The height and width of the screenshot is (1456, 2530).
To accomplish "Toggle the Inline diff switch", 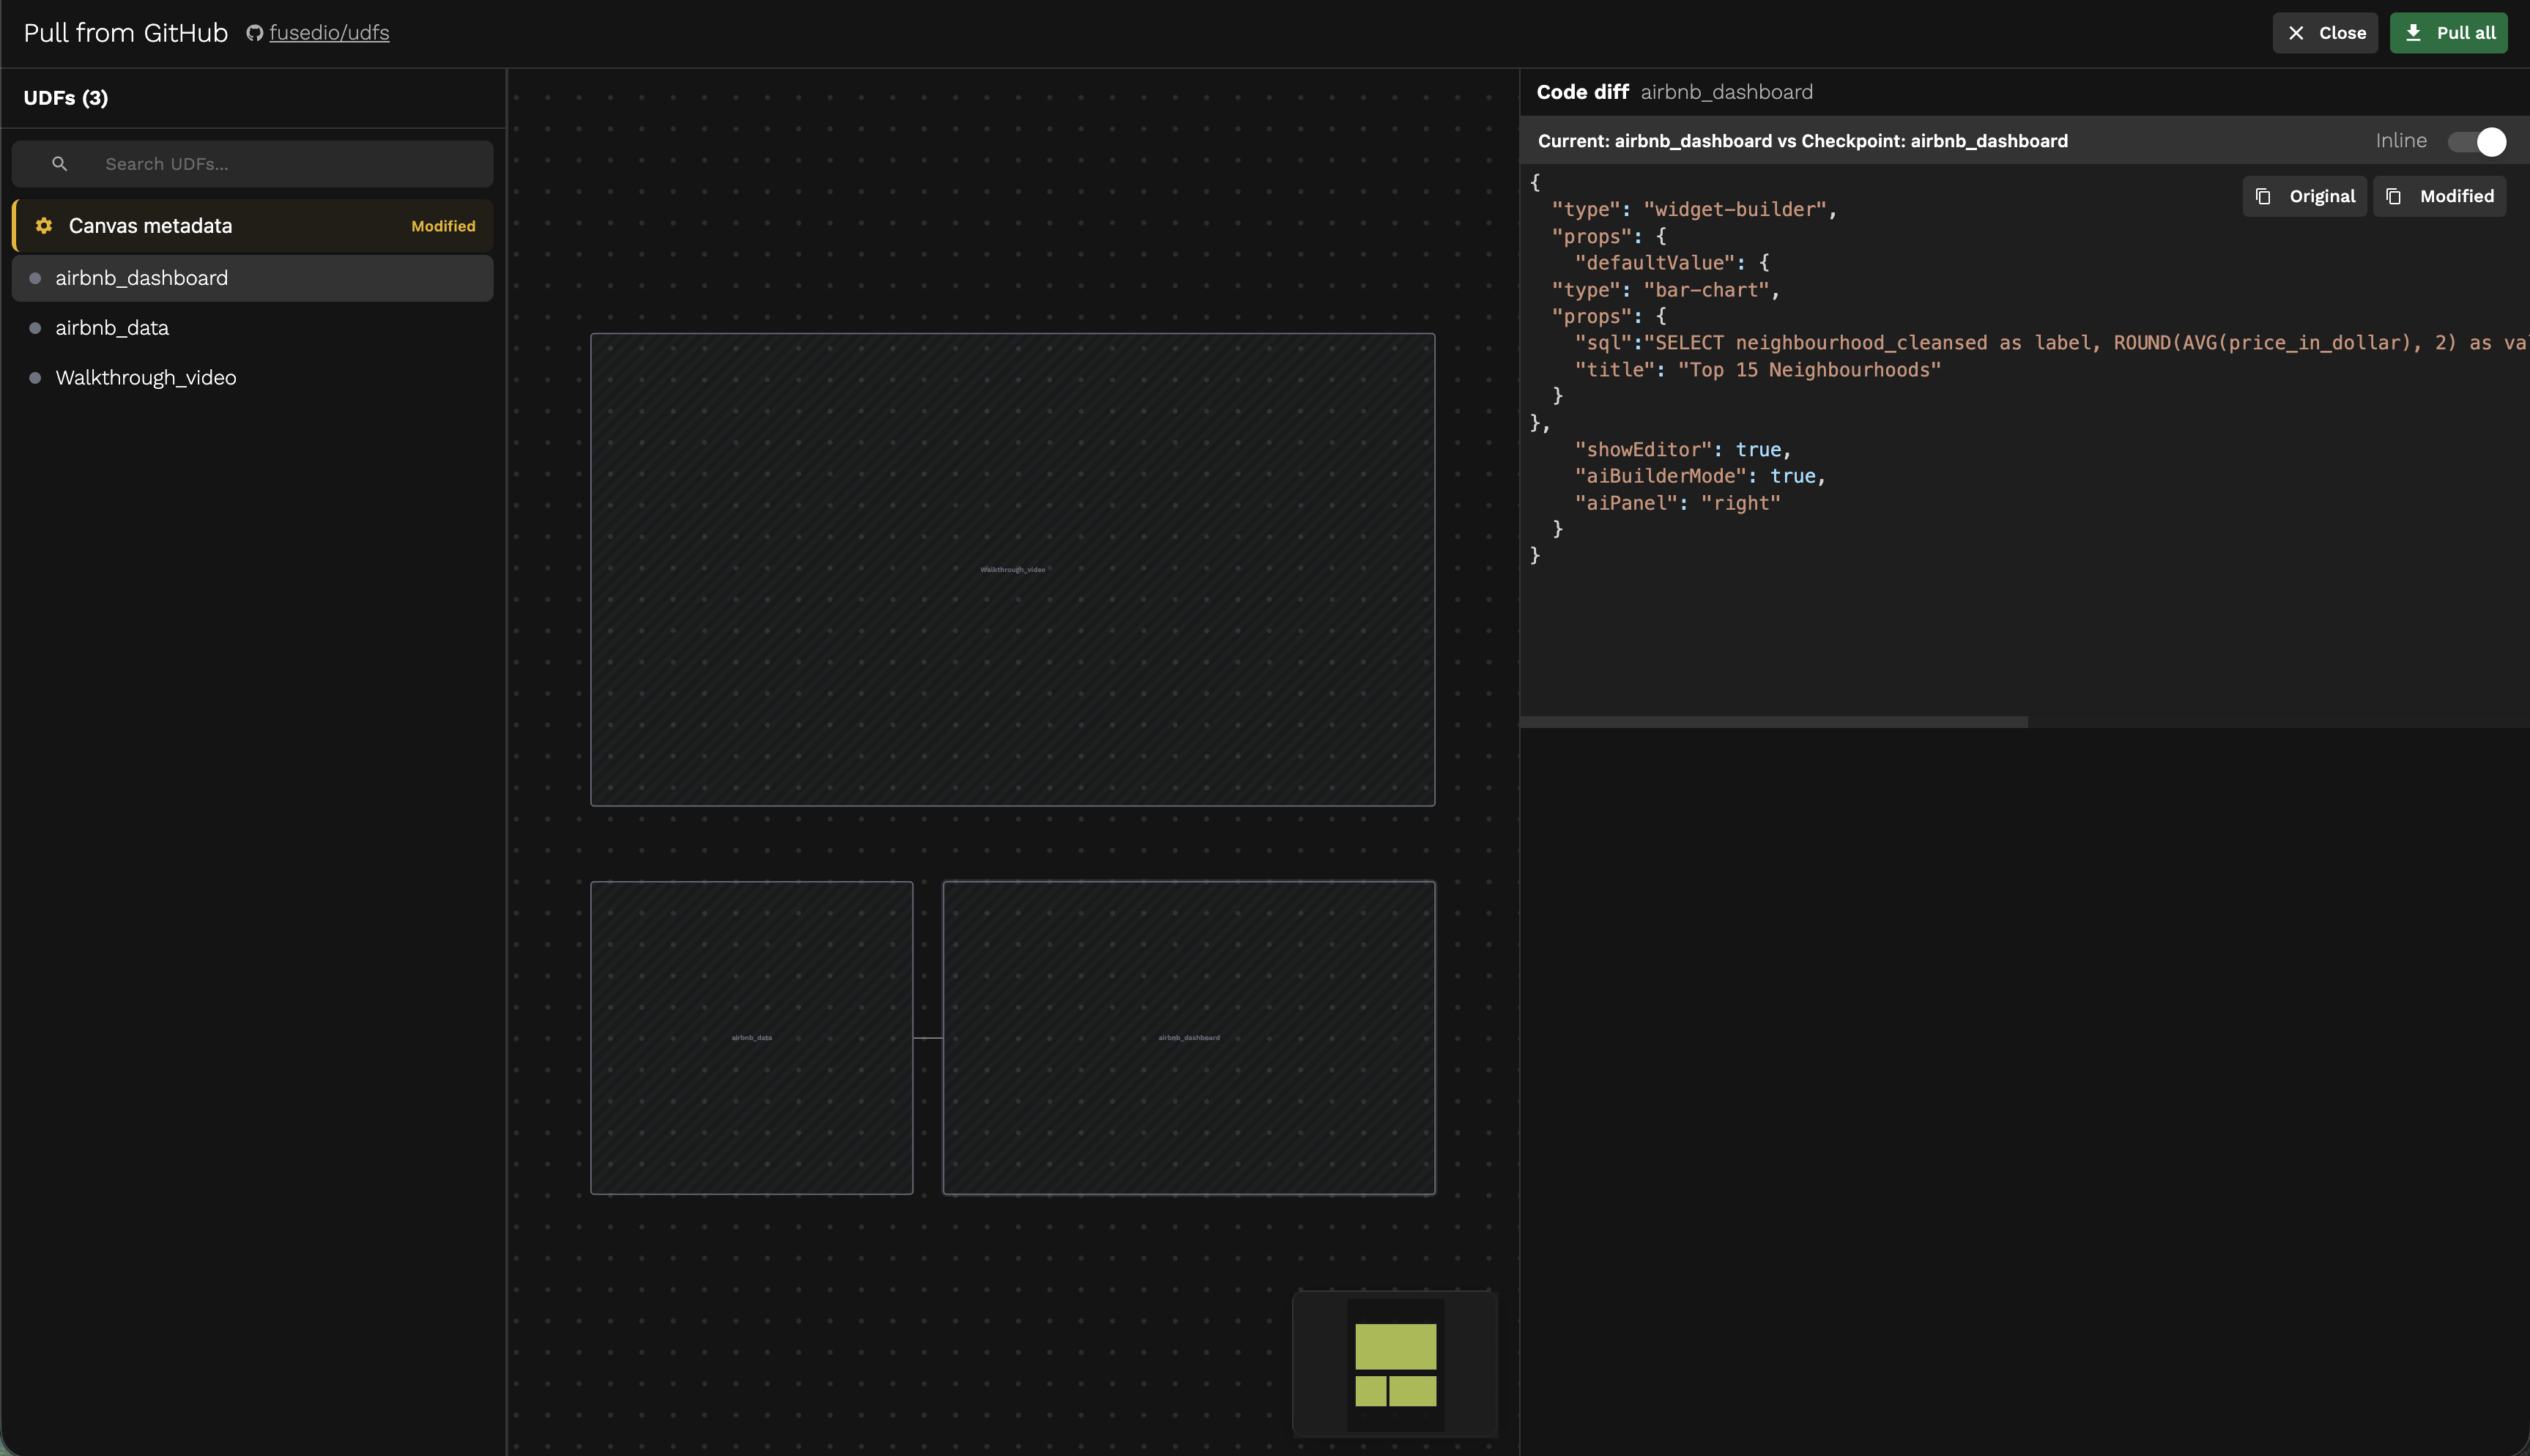I will coord(2477,141).
